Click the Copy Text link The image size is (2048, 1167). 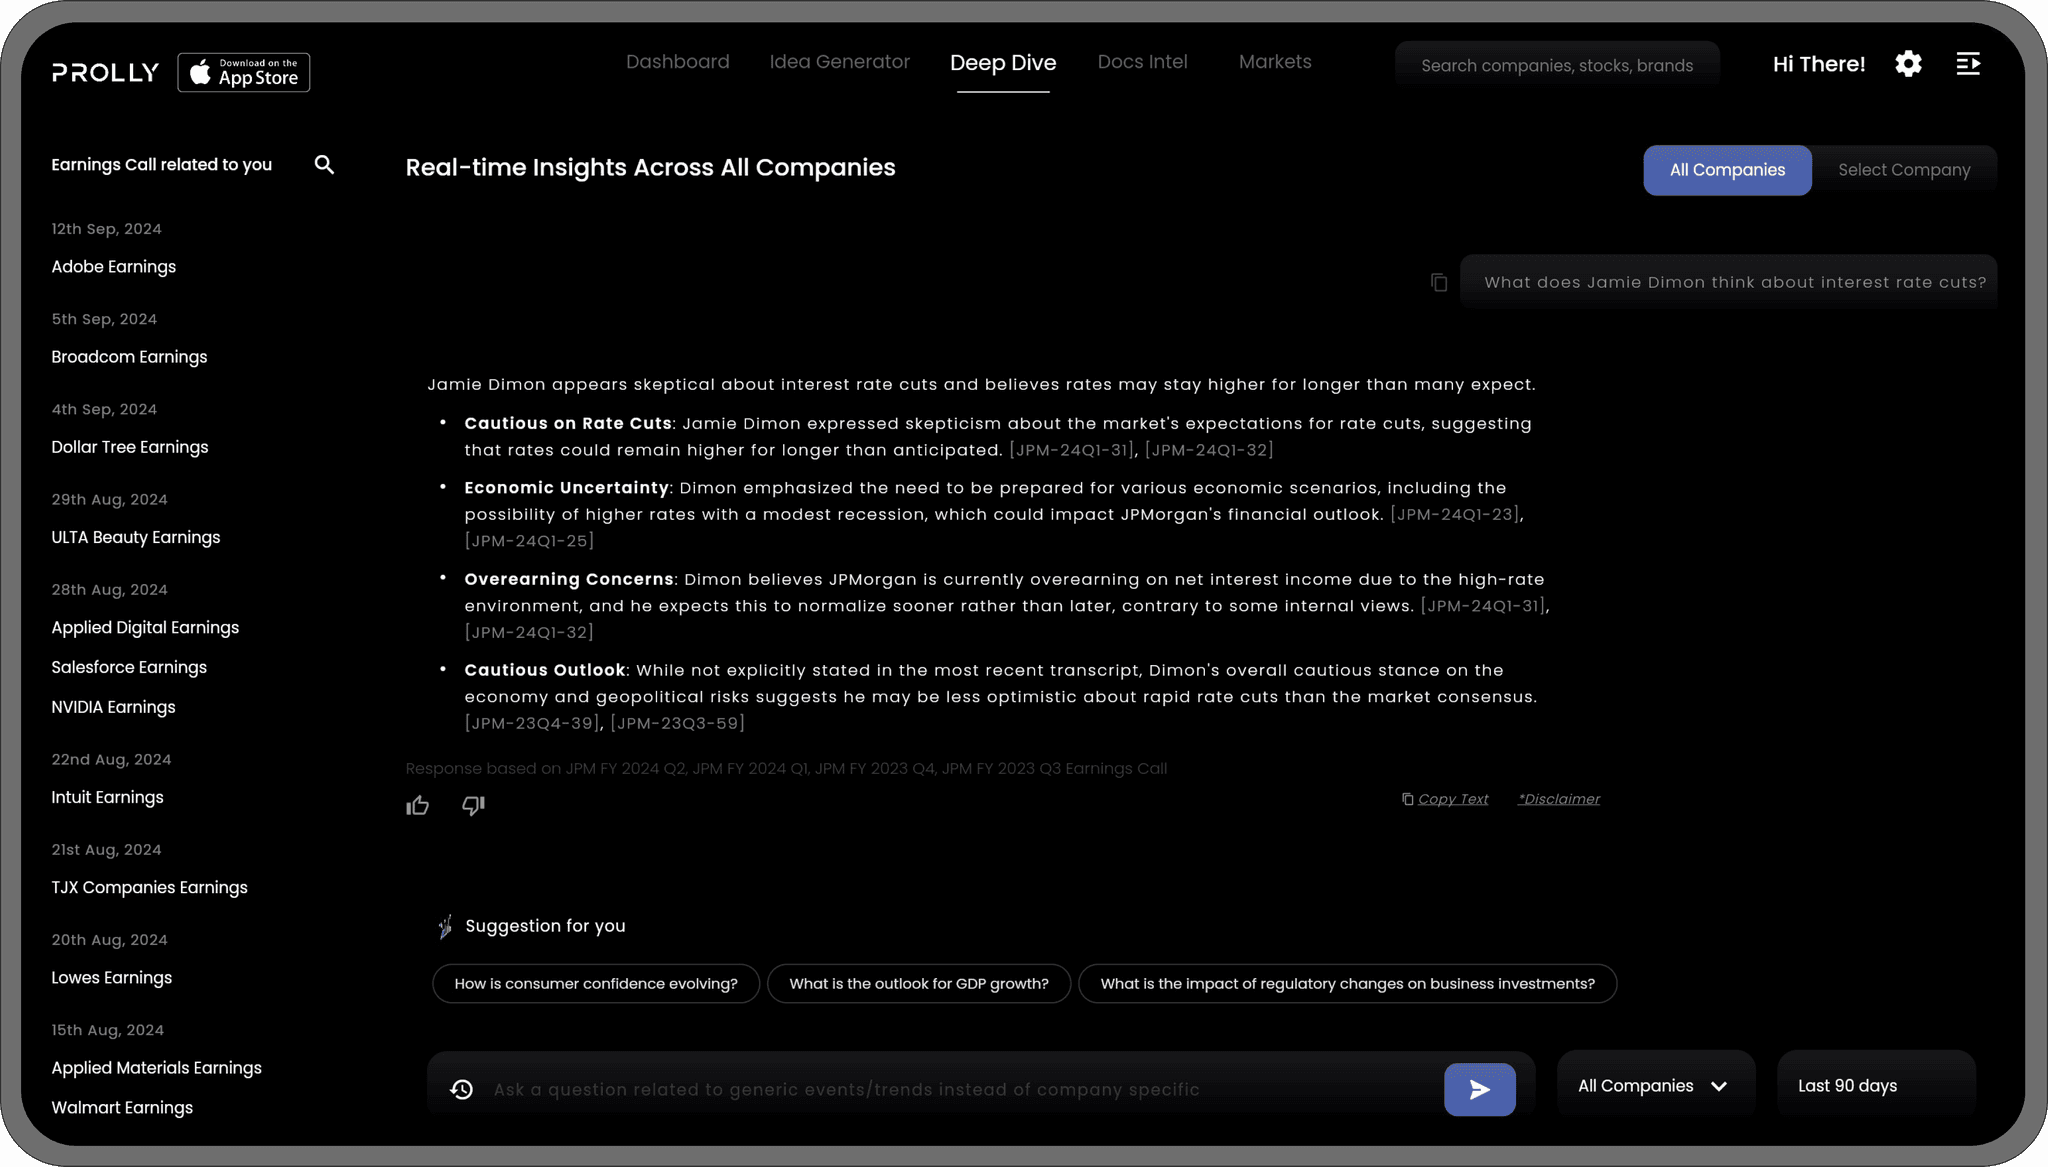coord(1452,799)
